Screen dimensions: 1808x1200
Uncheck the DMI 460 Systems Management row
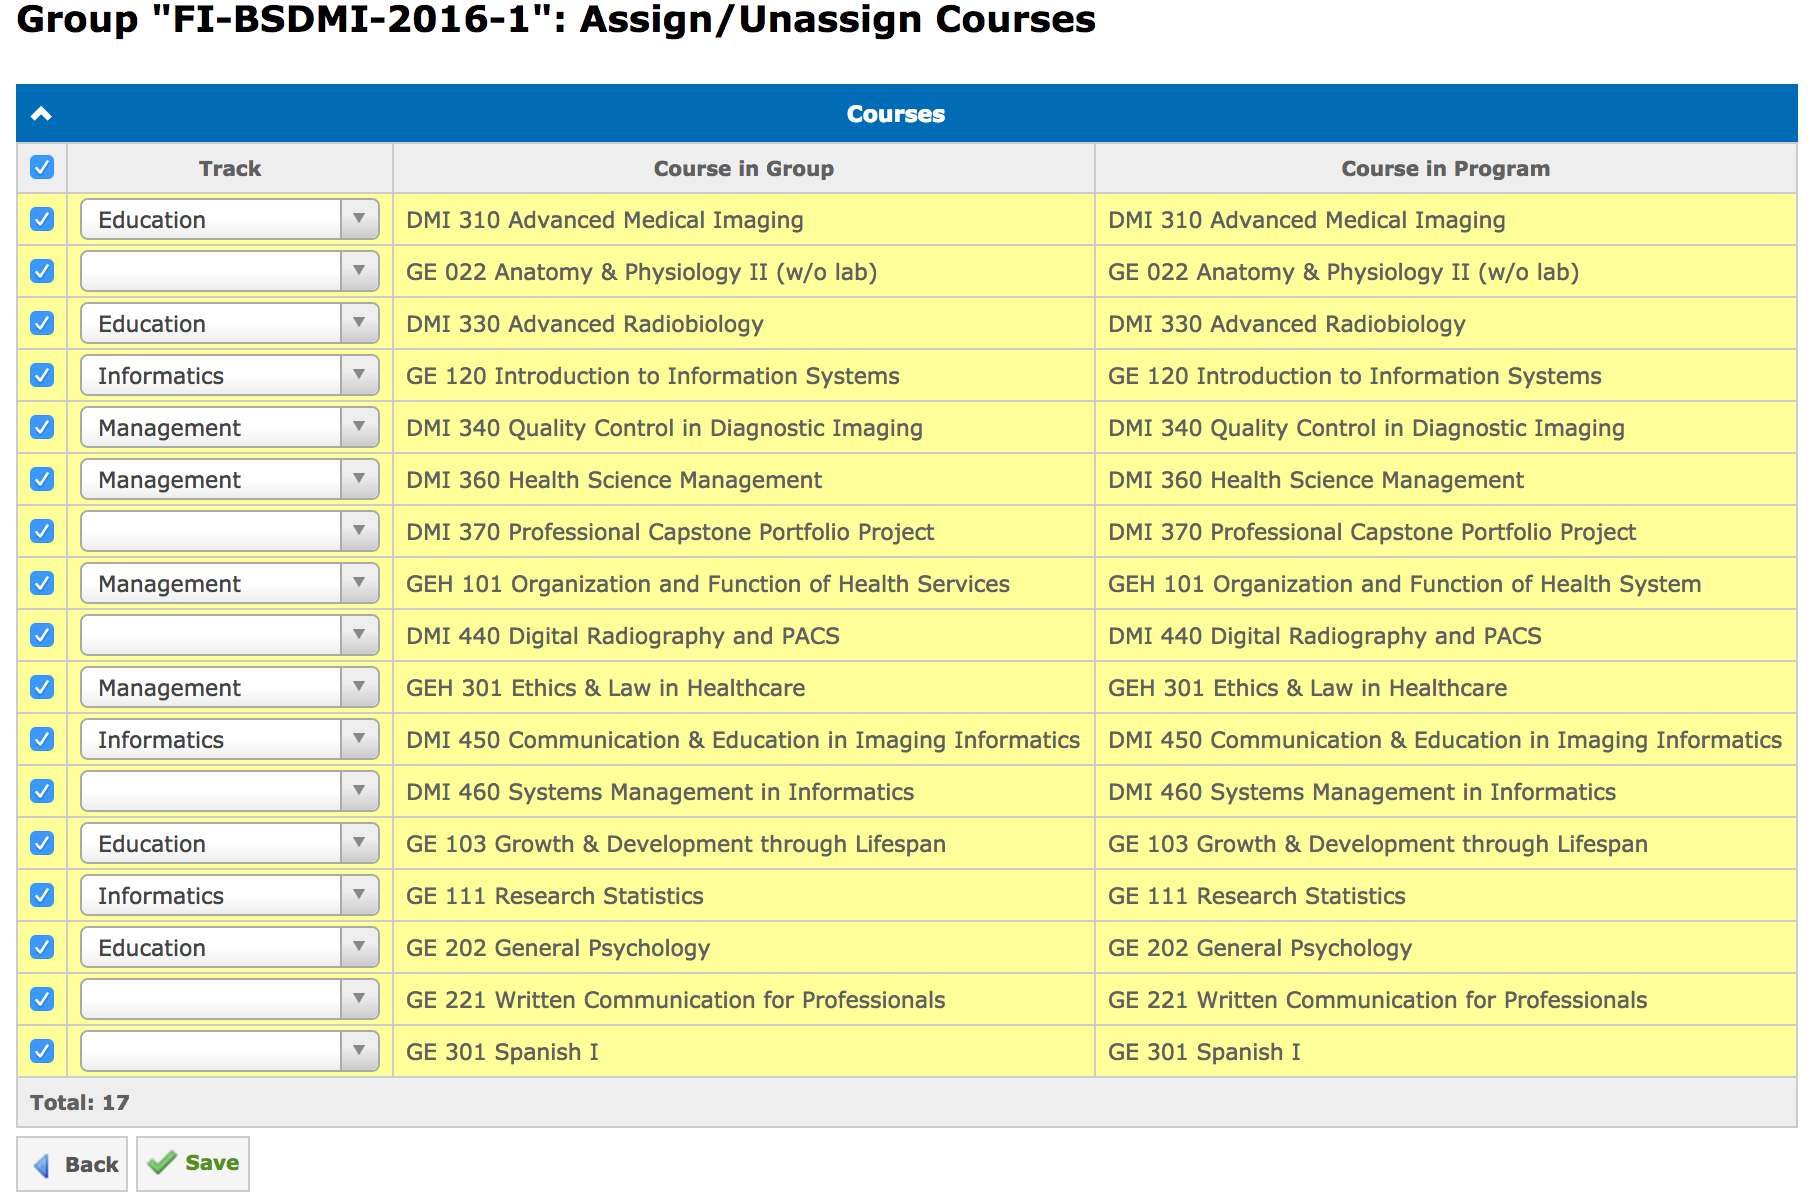coord(42,791)
